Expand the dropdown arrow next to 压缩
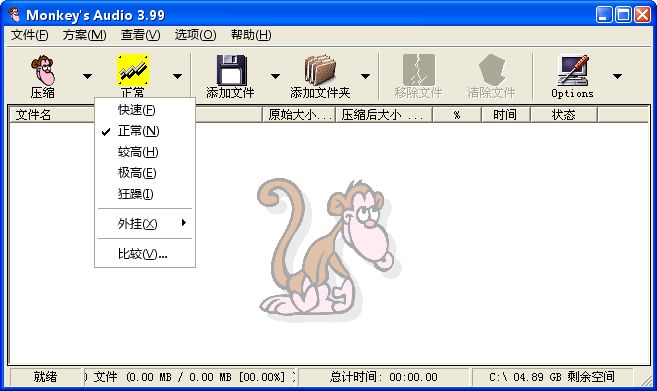Screen dimensions: 657x391 click(87, 76)
